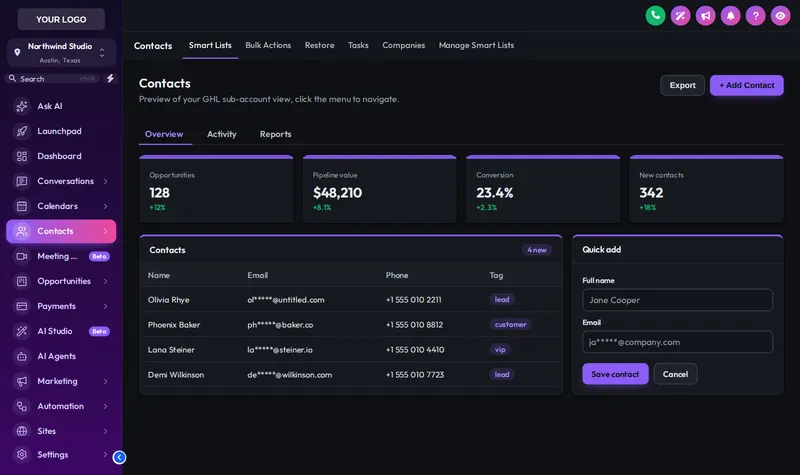Collapse sidebar with blue arrow button

click(x=119, y=457)
